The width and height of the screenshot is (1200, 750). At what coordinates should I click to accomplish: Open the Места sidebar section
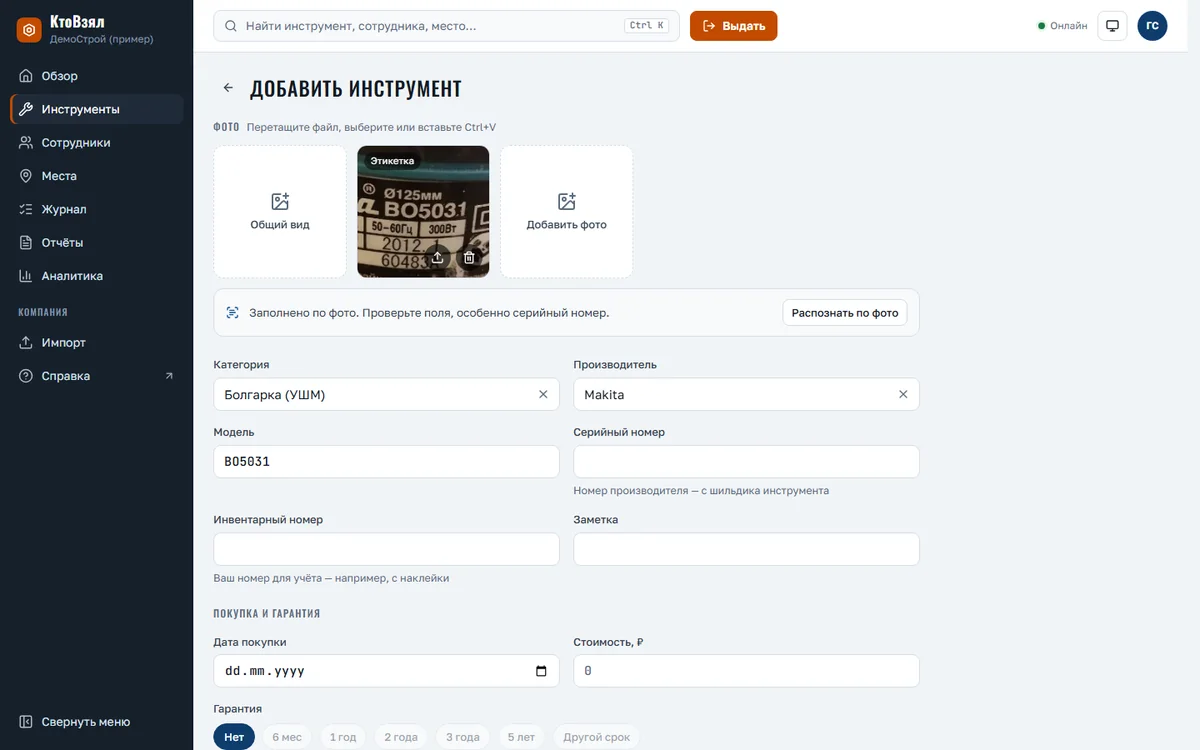click(97, 176)
